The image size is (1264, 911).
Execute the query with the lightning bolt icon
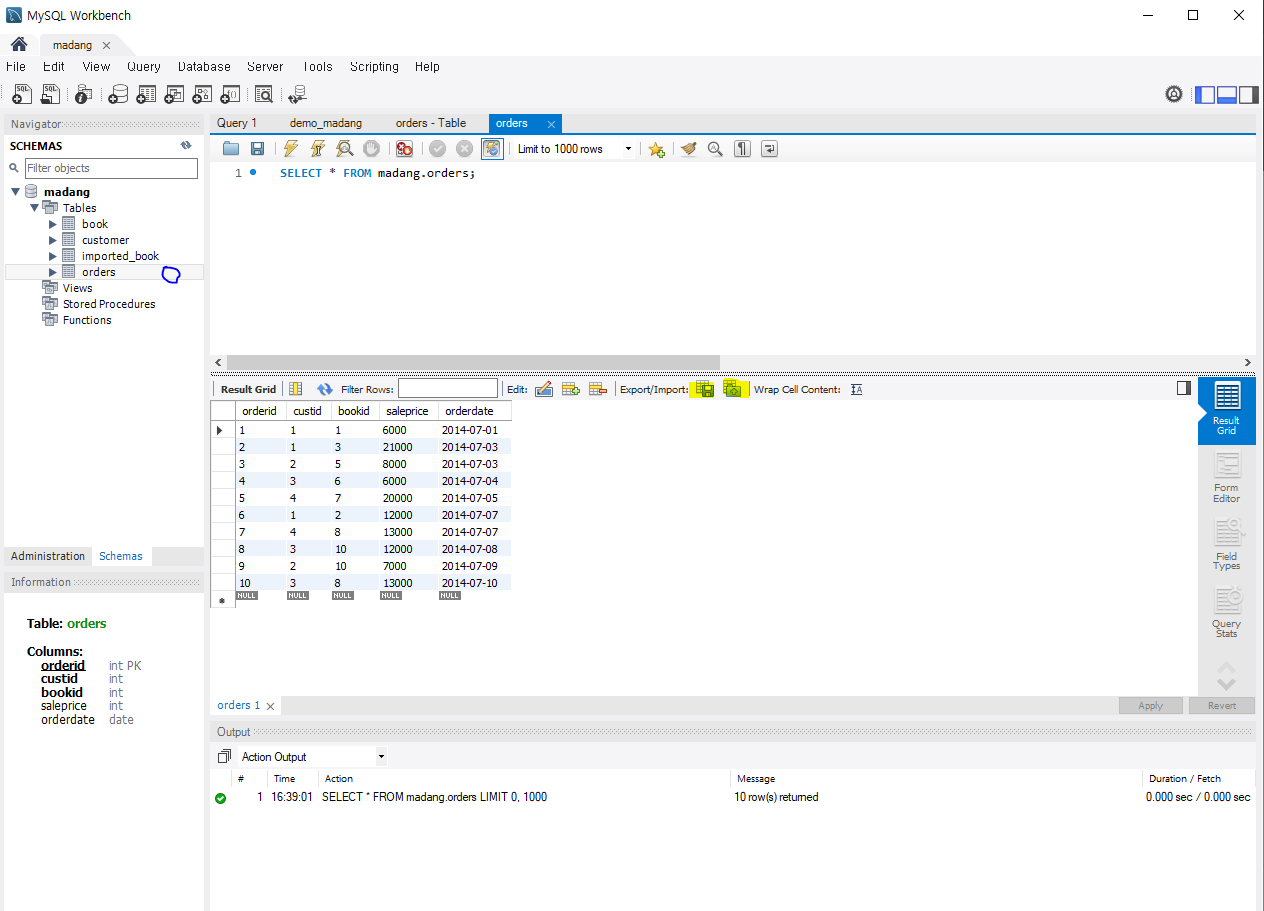[x=291, y=149]
